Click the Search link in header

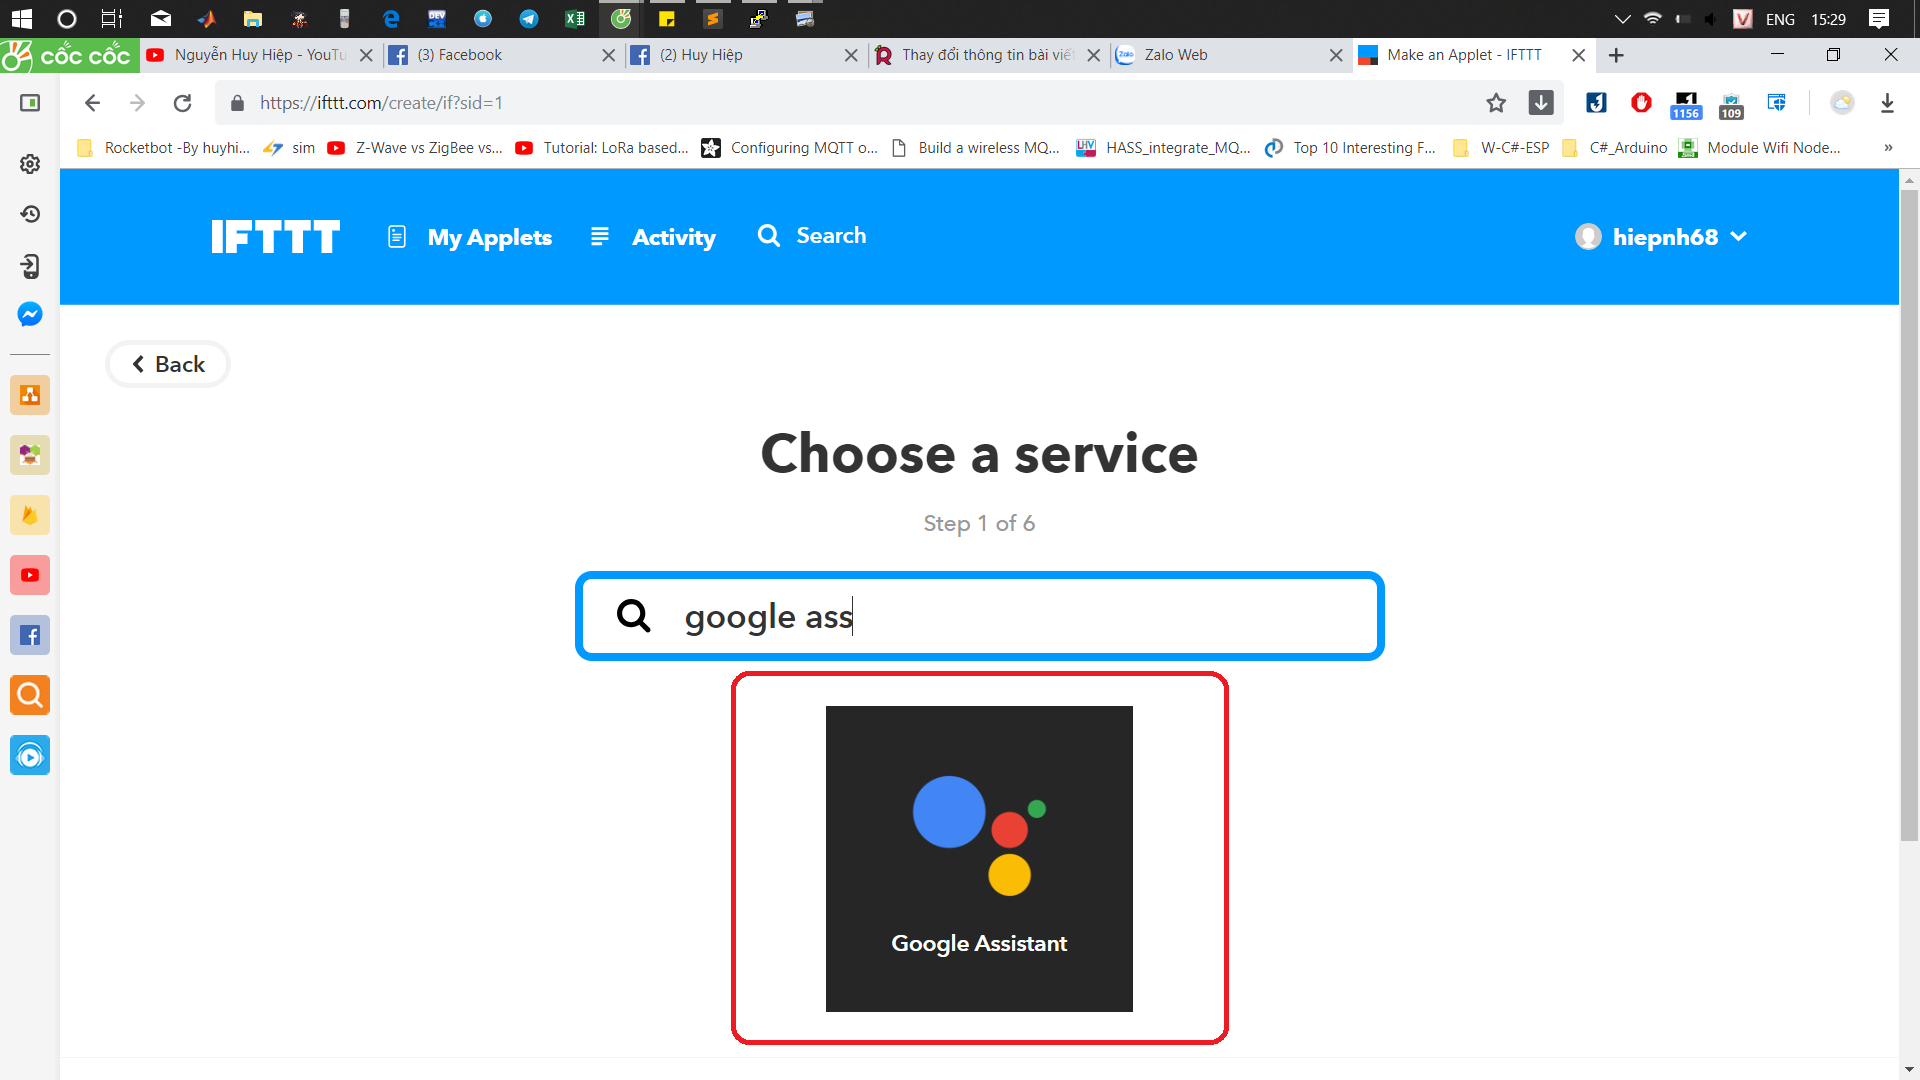click(812, 236)
